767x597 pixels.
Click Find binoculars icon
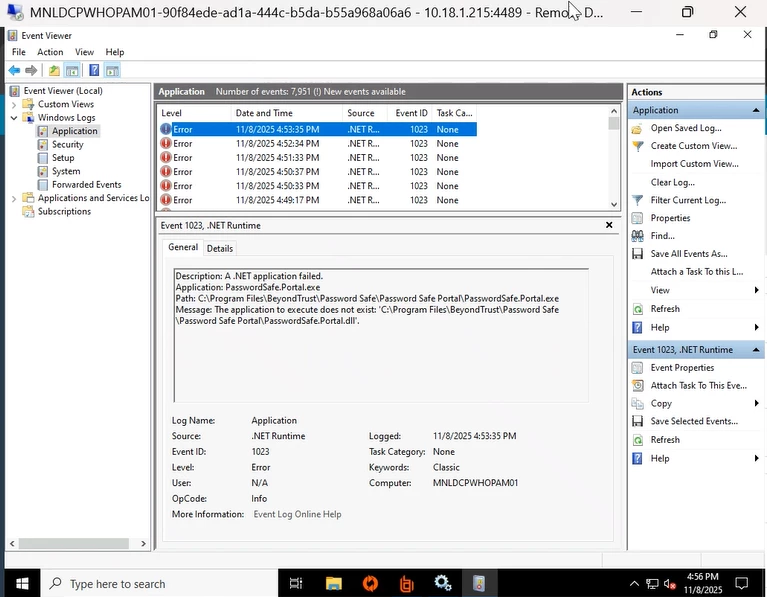(637, 236)
